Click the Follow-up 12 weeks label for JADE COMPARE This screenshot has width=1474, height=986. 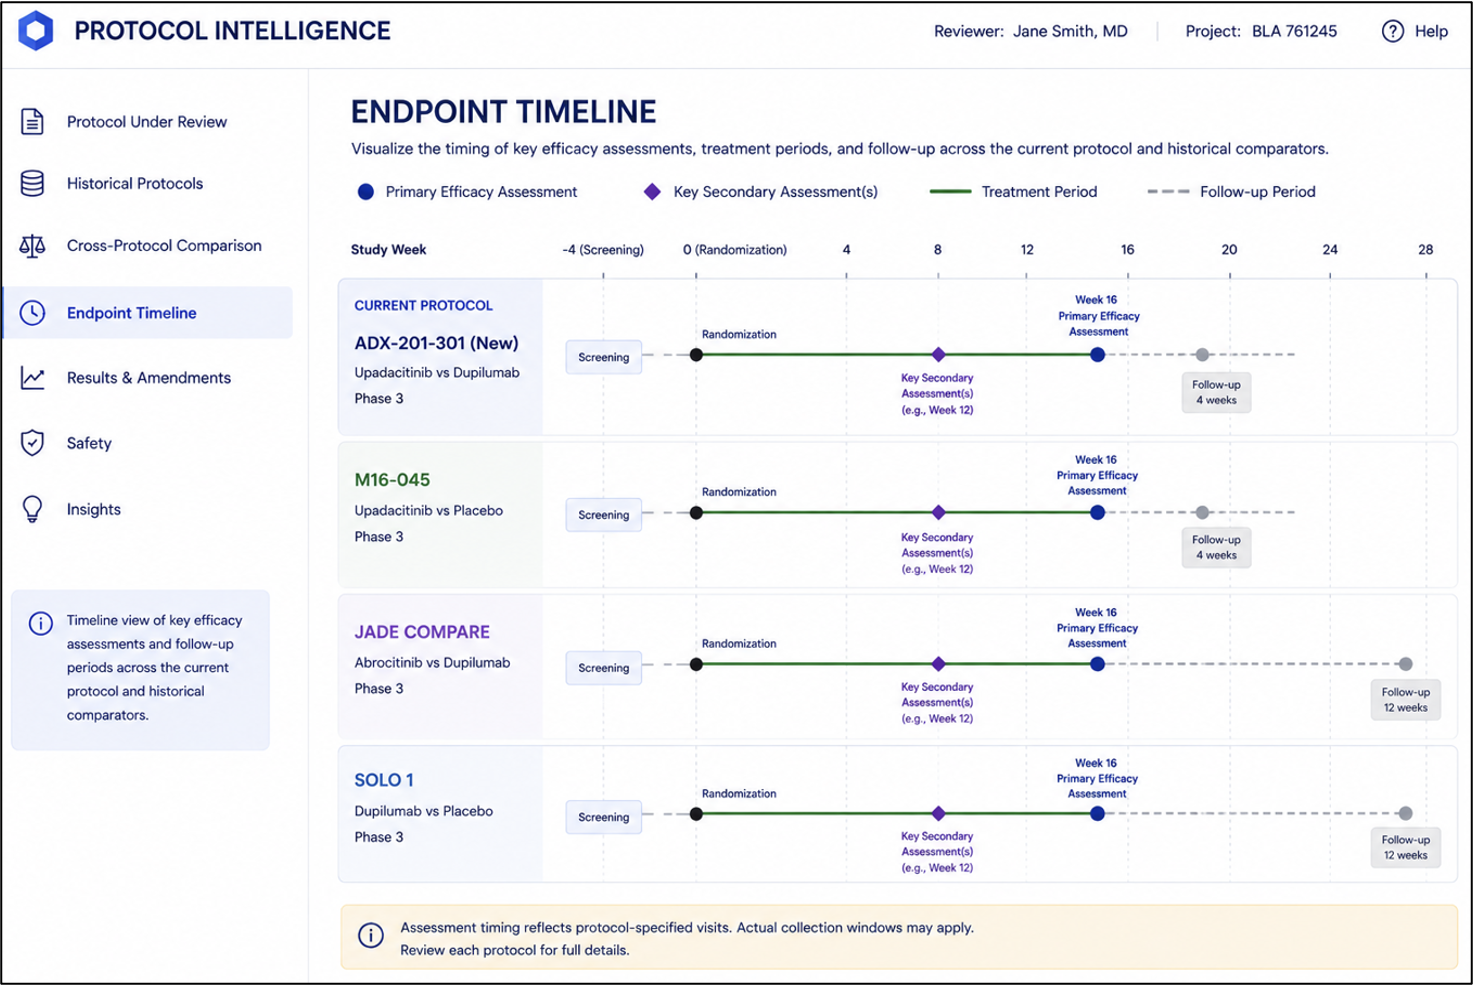(x=1405, y=700)
